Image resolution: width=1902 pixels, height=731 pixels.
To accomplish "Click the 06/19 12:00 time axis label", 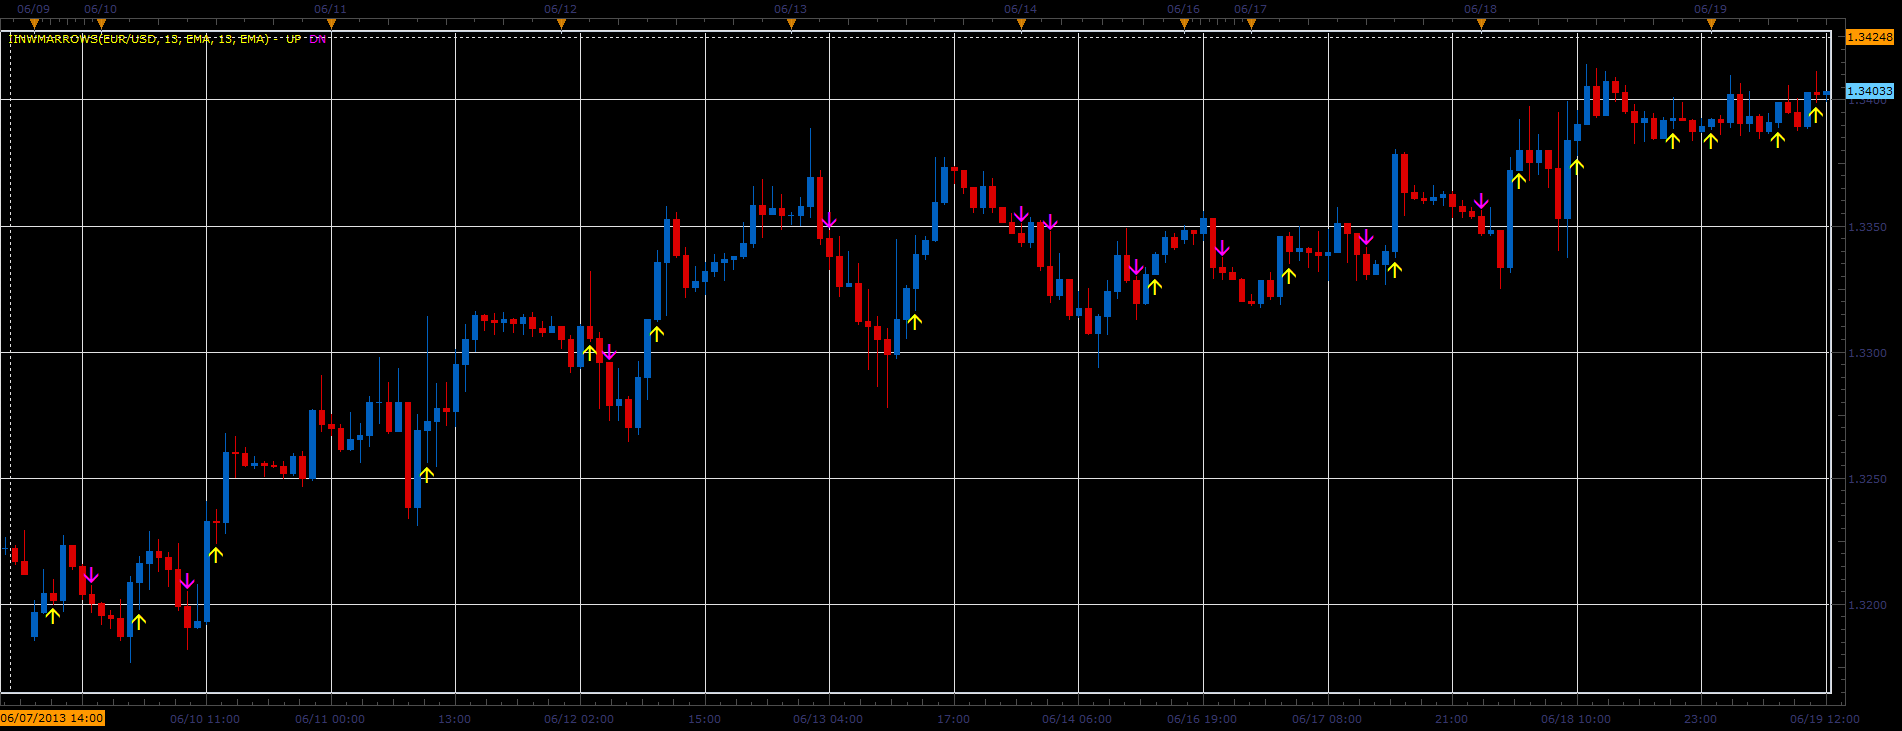I will (x=1825, y=719).
